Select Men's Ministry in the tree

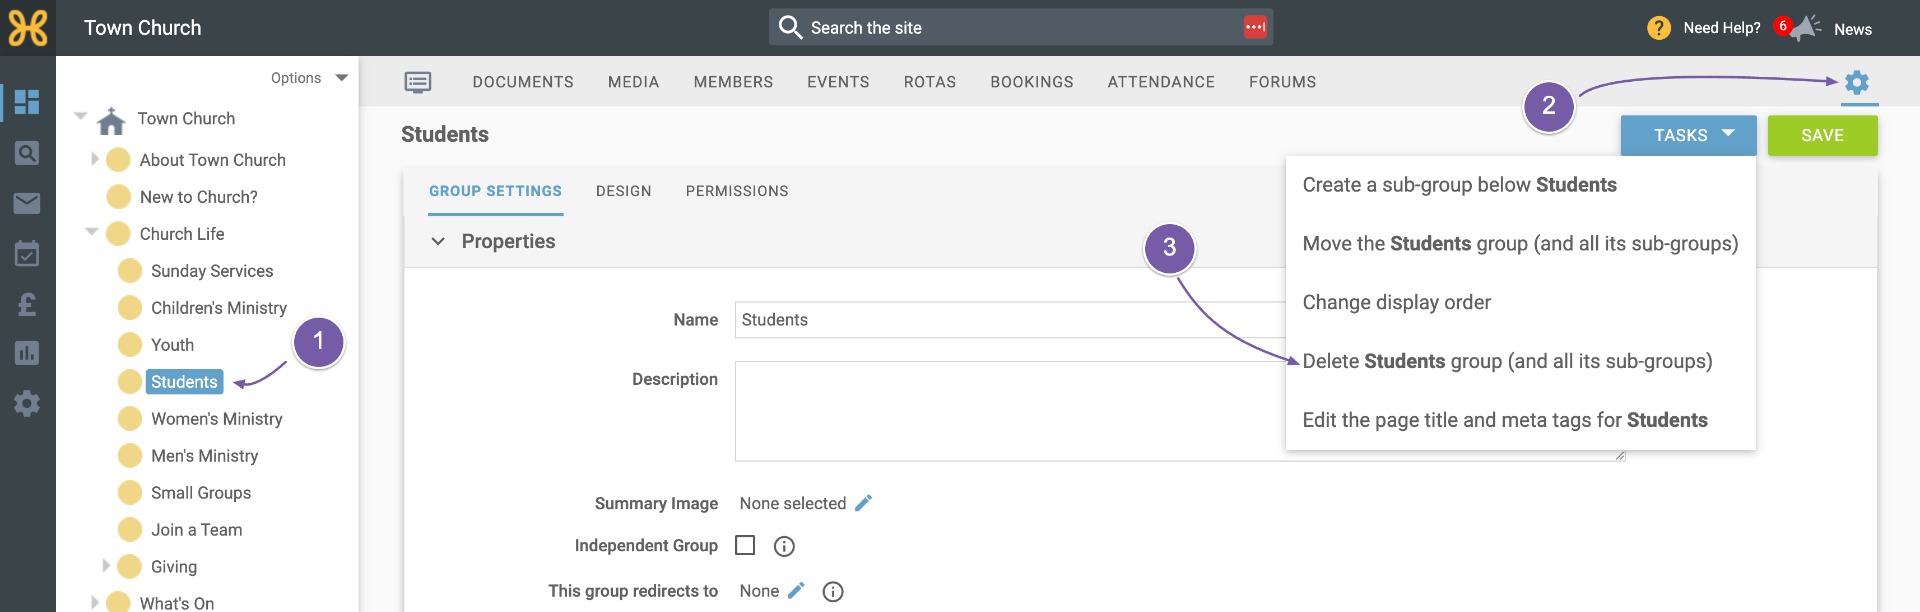[205, 456]
